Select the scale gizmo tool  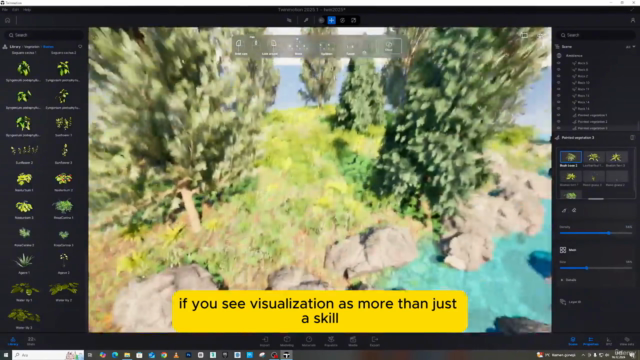(x=353, y=20)
